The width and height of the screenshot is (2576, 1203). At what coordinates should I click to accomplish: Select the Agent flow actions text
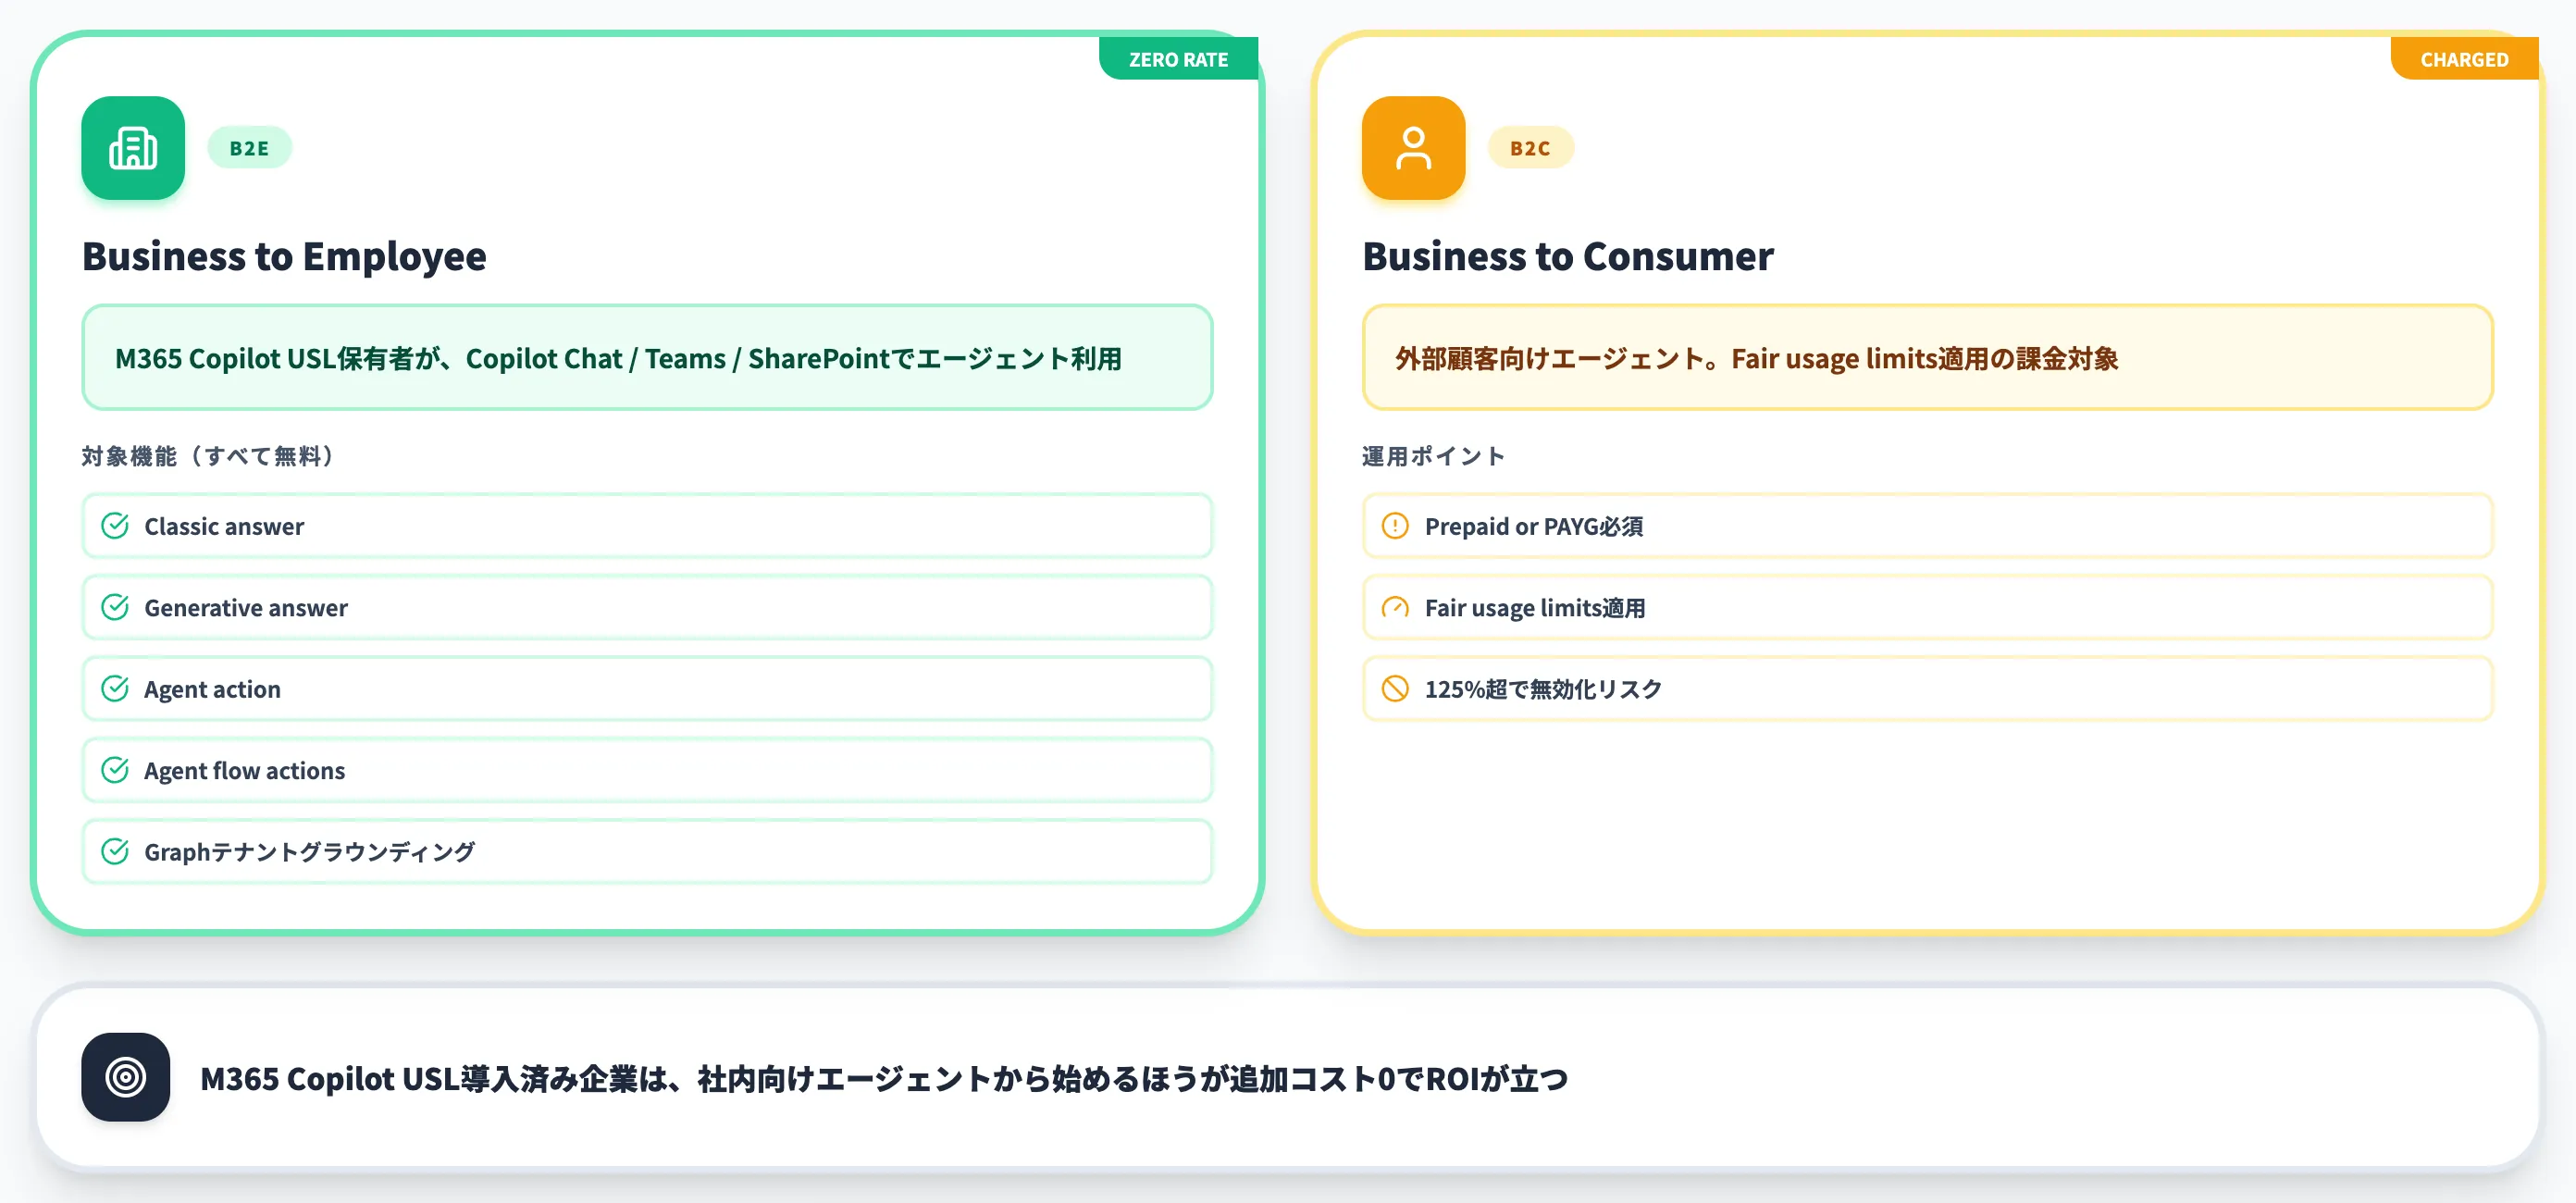click(244, 771)
